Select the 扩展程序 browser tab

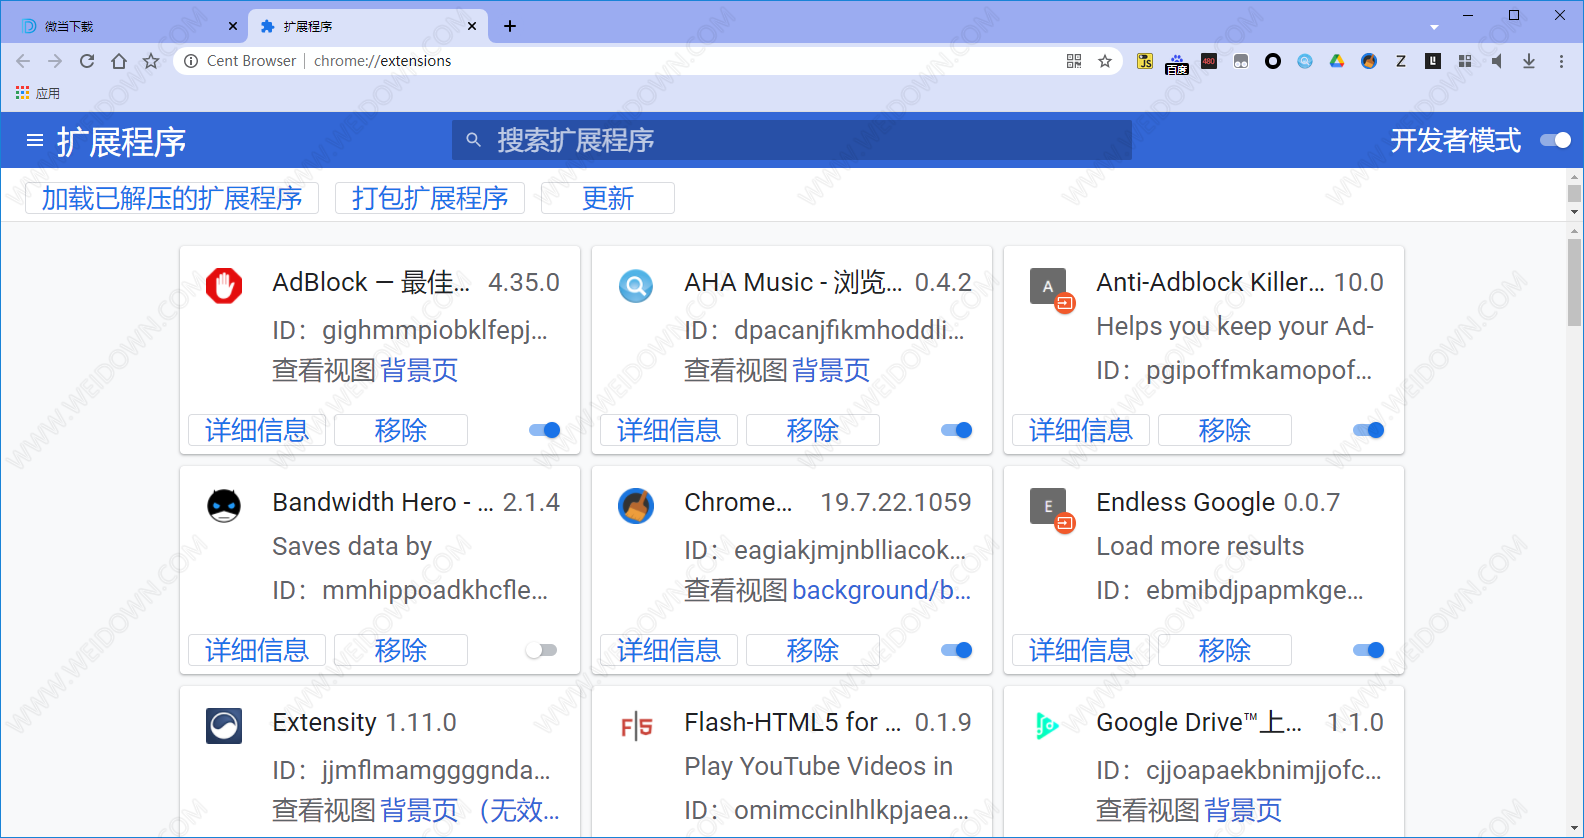coord(368,26)
